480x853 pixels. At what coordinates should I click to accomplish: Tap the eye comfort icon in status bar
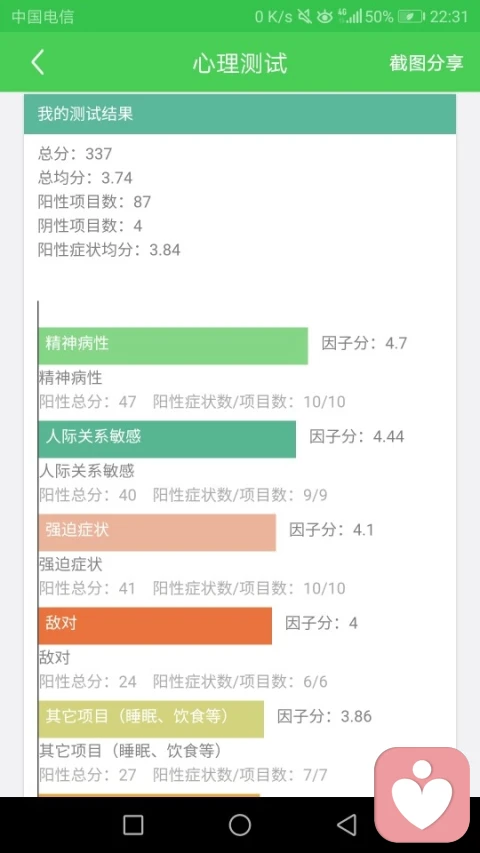324,17
